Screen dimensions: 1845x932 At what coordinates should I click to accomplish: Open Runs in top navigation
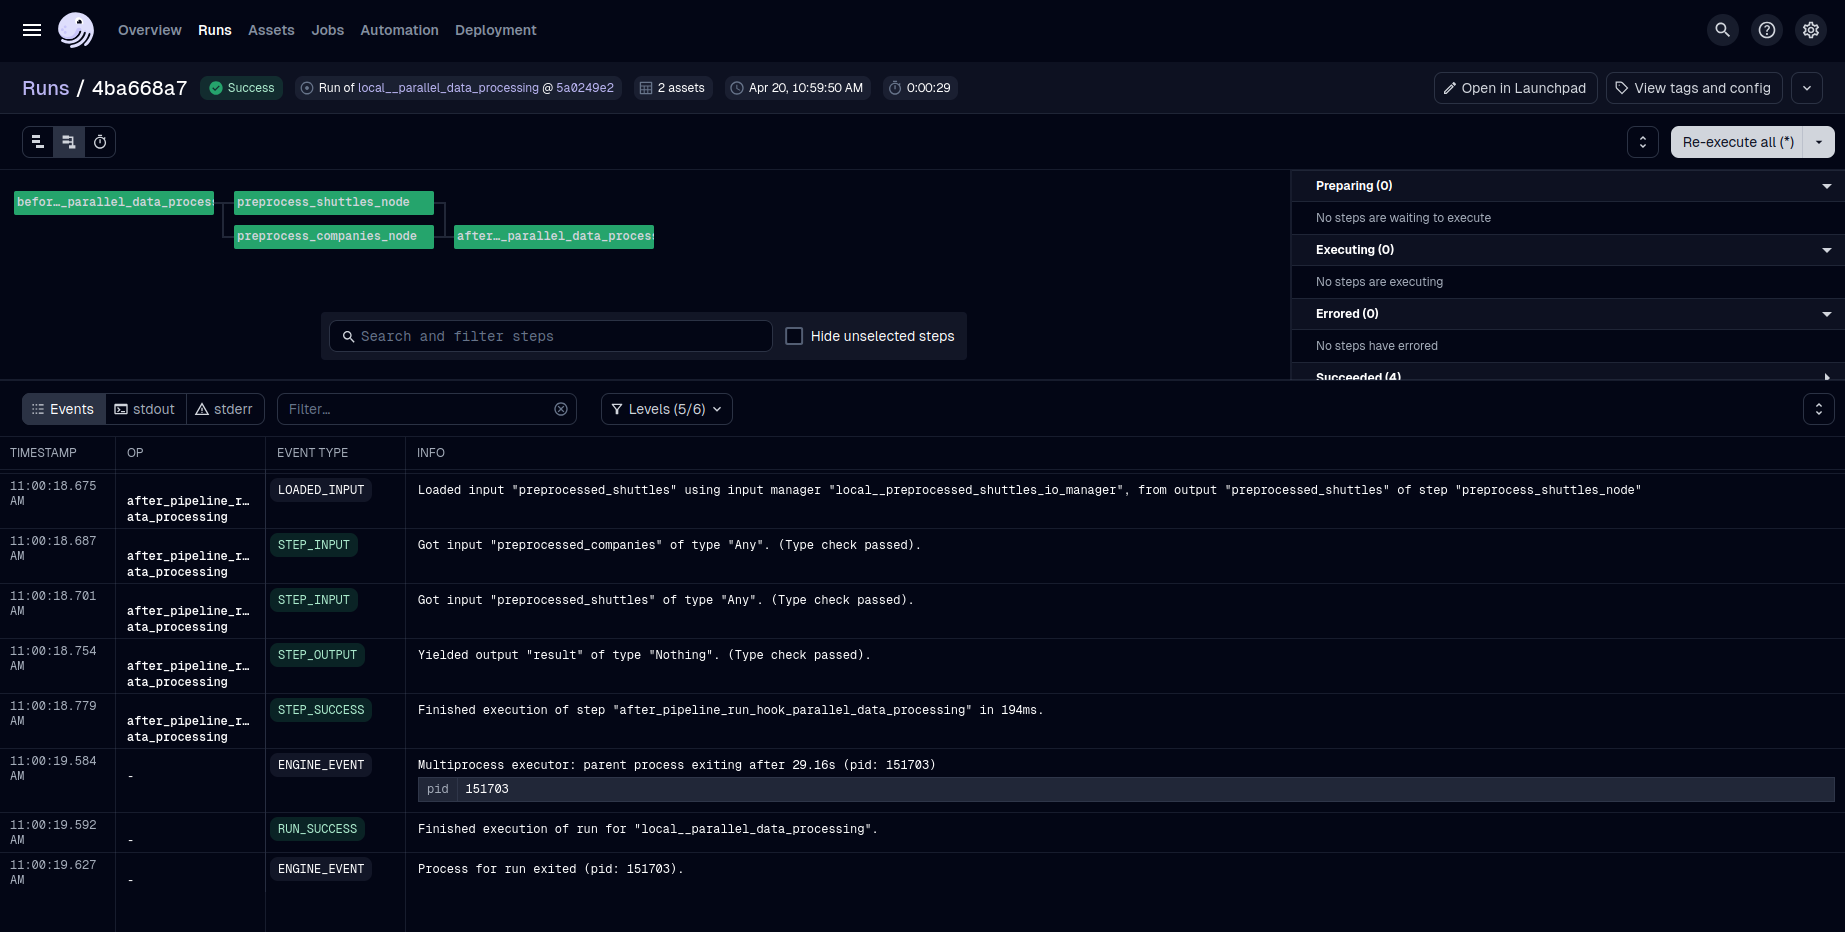[215, 30]
